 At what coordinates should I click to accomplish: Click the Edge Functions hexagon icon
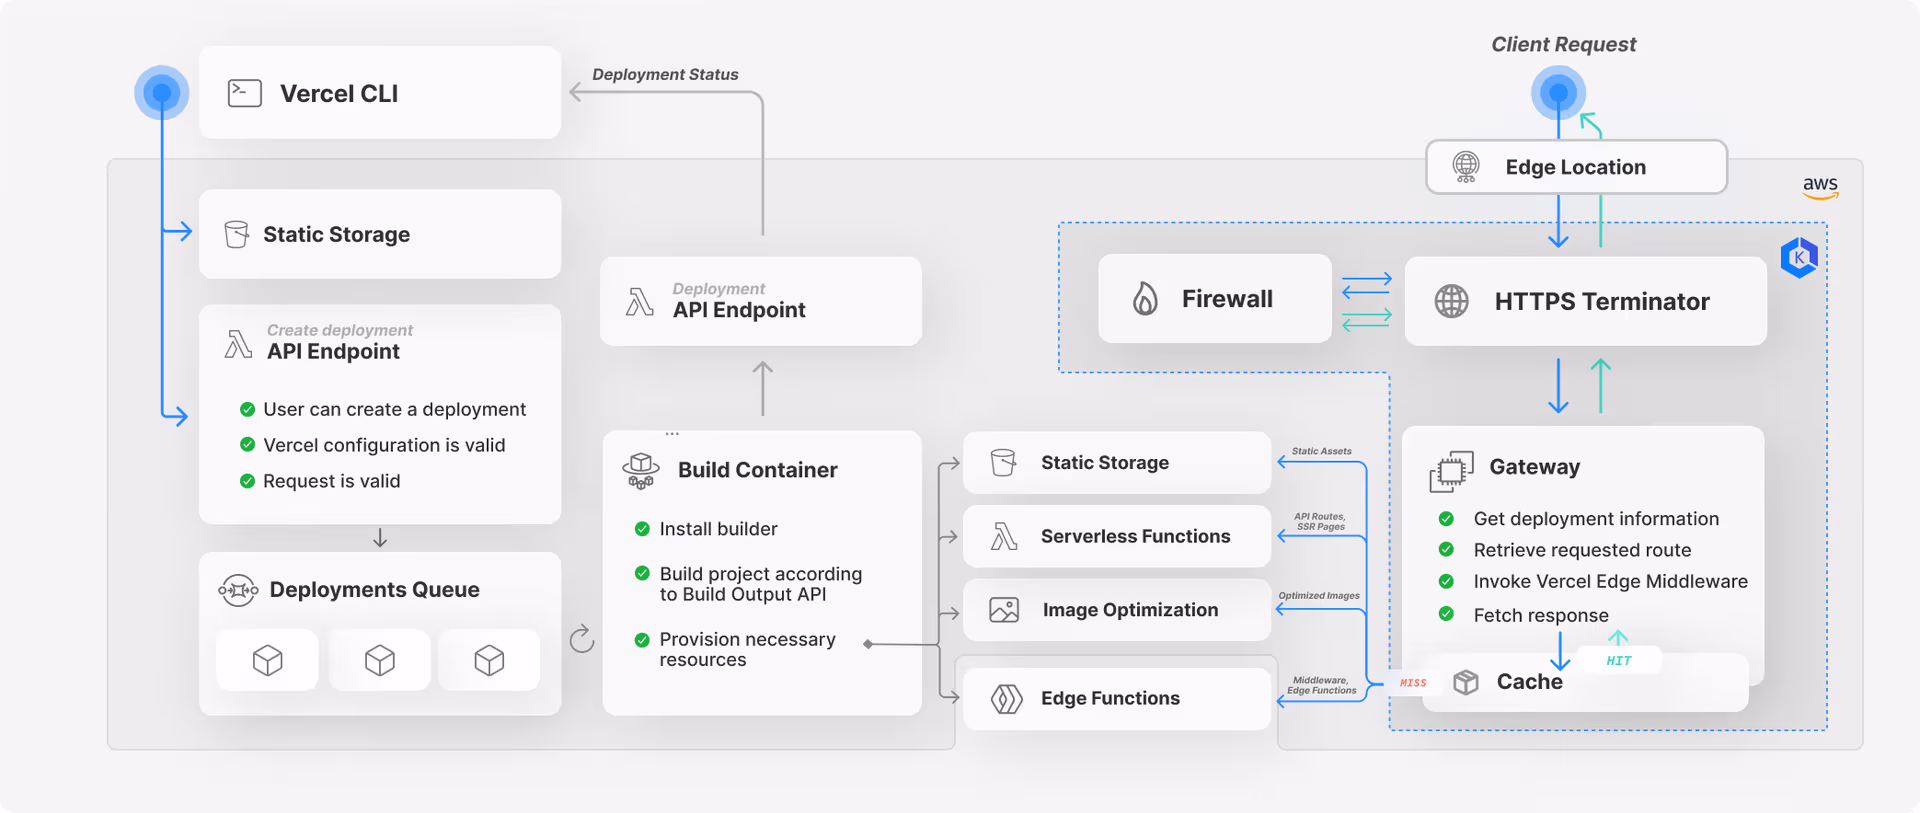[1006, 698]
